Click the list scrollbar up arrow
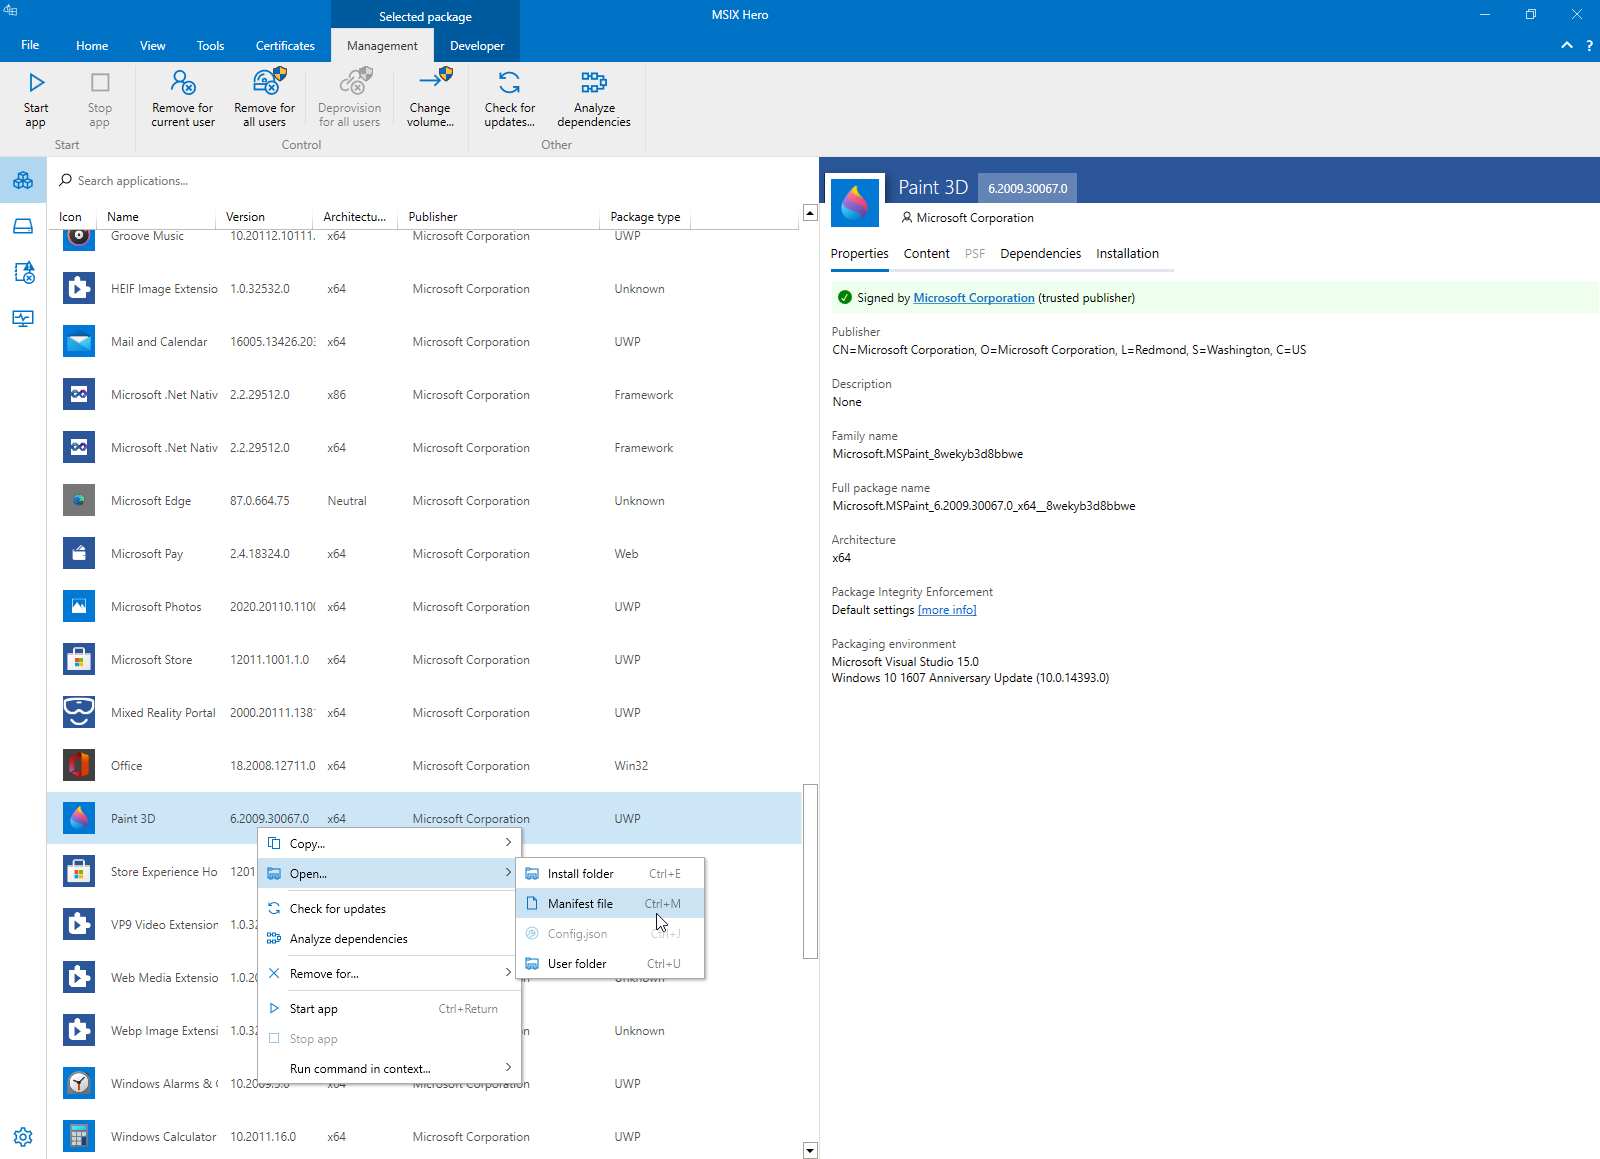This screenshot has width=1600, height=1159. [x=810, y=213]
